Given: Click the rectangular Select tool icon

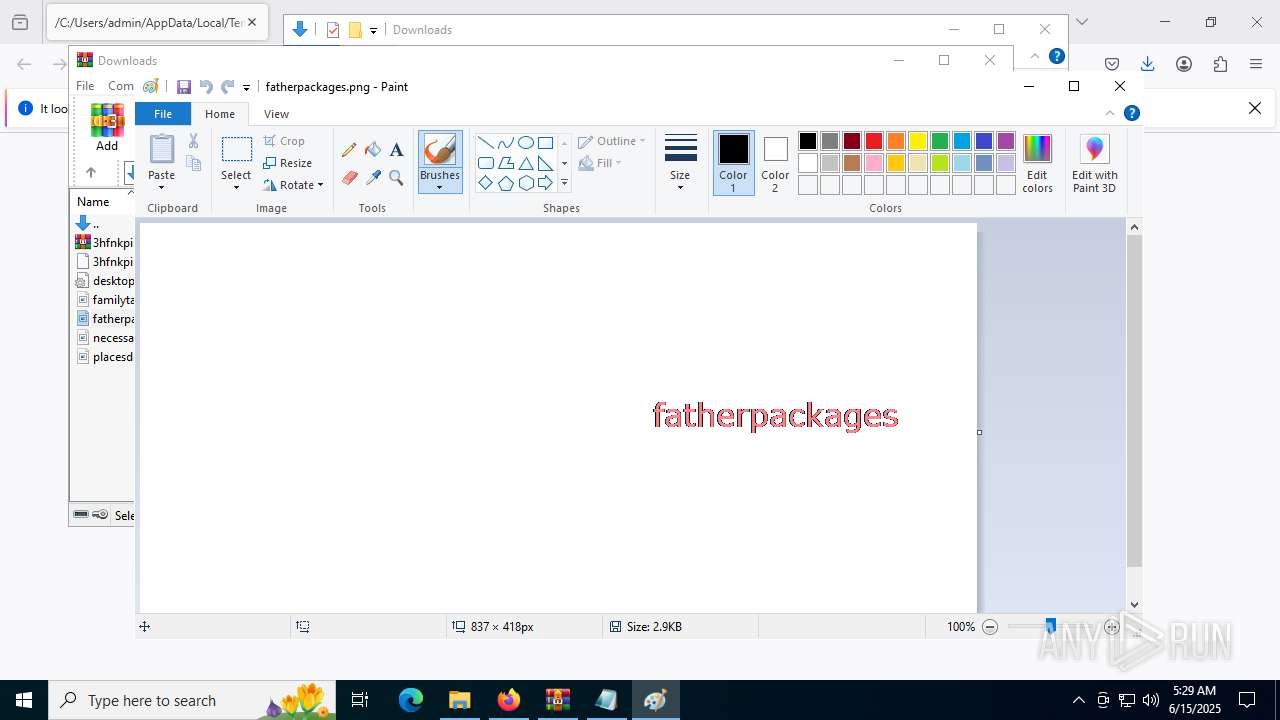Looking at the screenshot, I should 236,150.
